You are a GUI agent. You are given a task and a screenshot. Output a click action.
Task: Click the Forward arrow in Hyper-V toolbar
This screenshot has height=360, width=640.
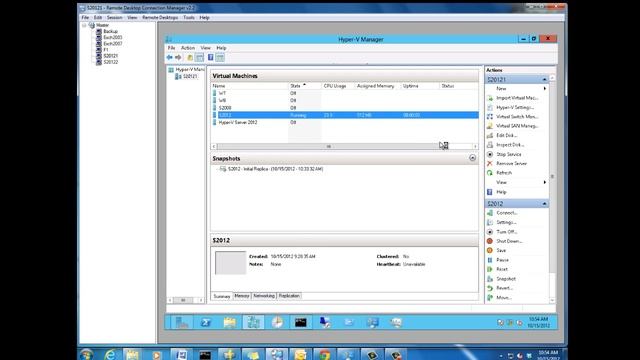pyautogui.click(x=178, y=58)
